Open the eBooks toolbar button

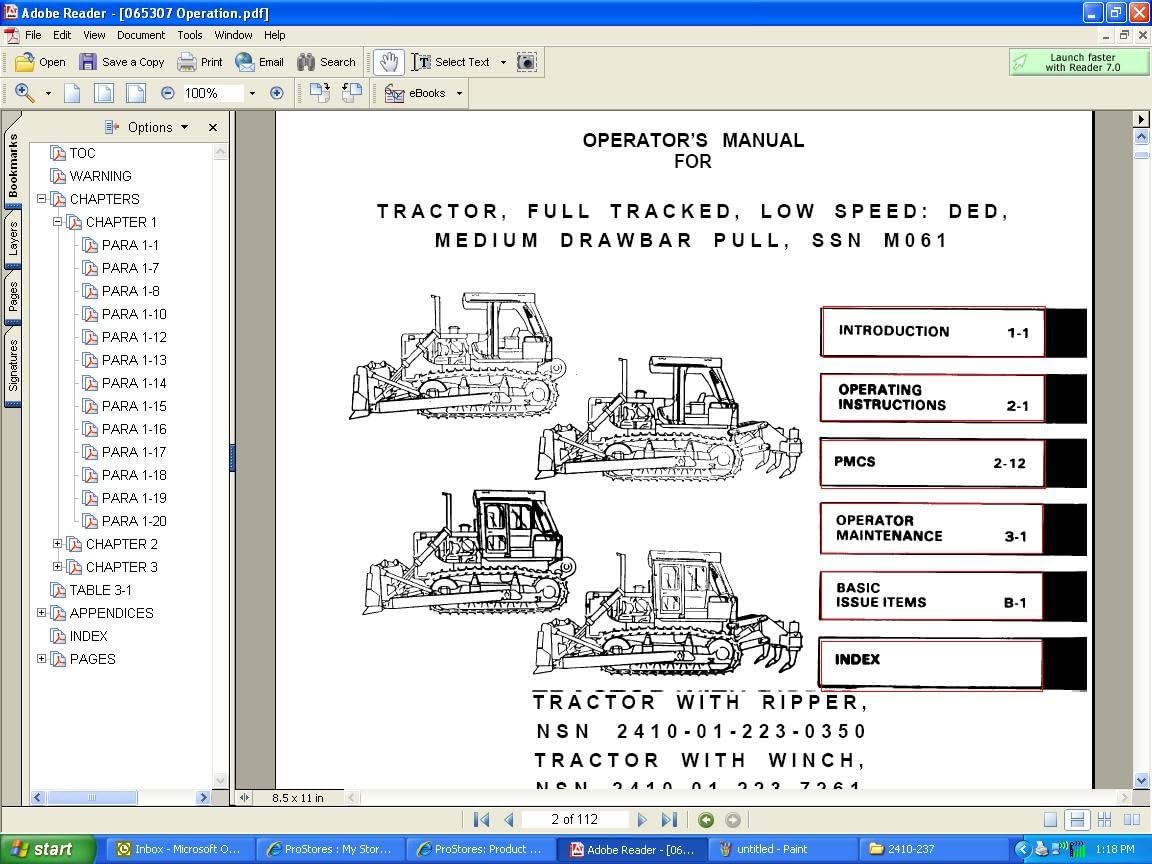[416, 93]
